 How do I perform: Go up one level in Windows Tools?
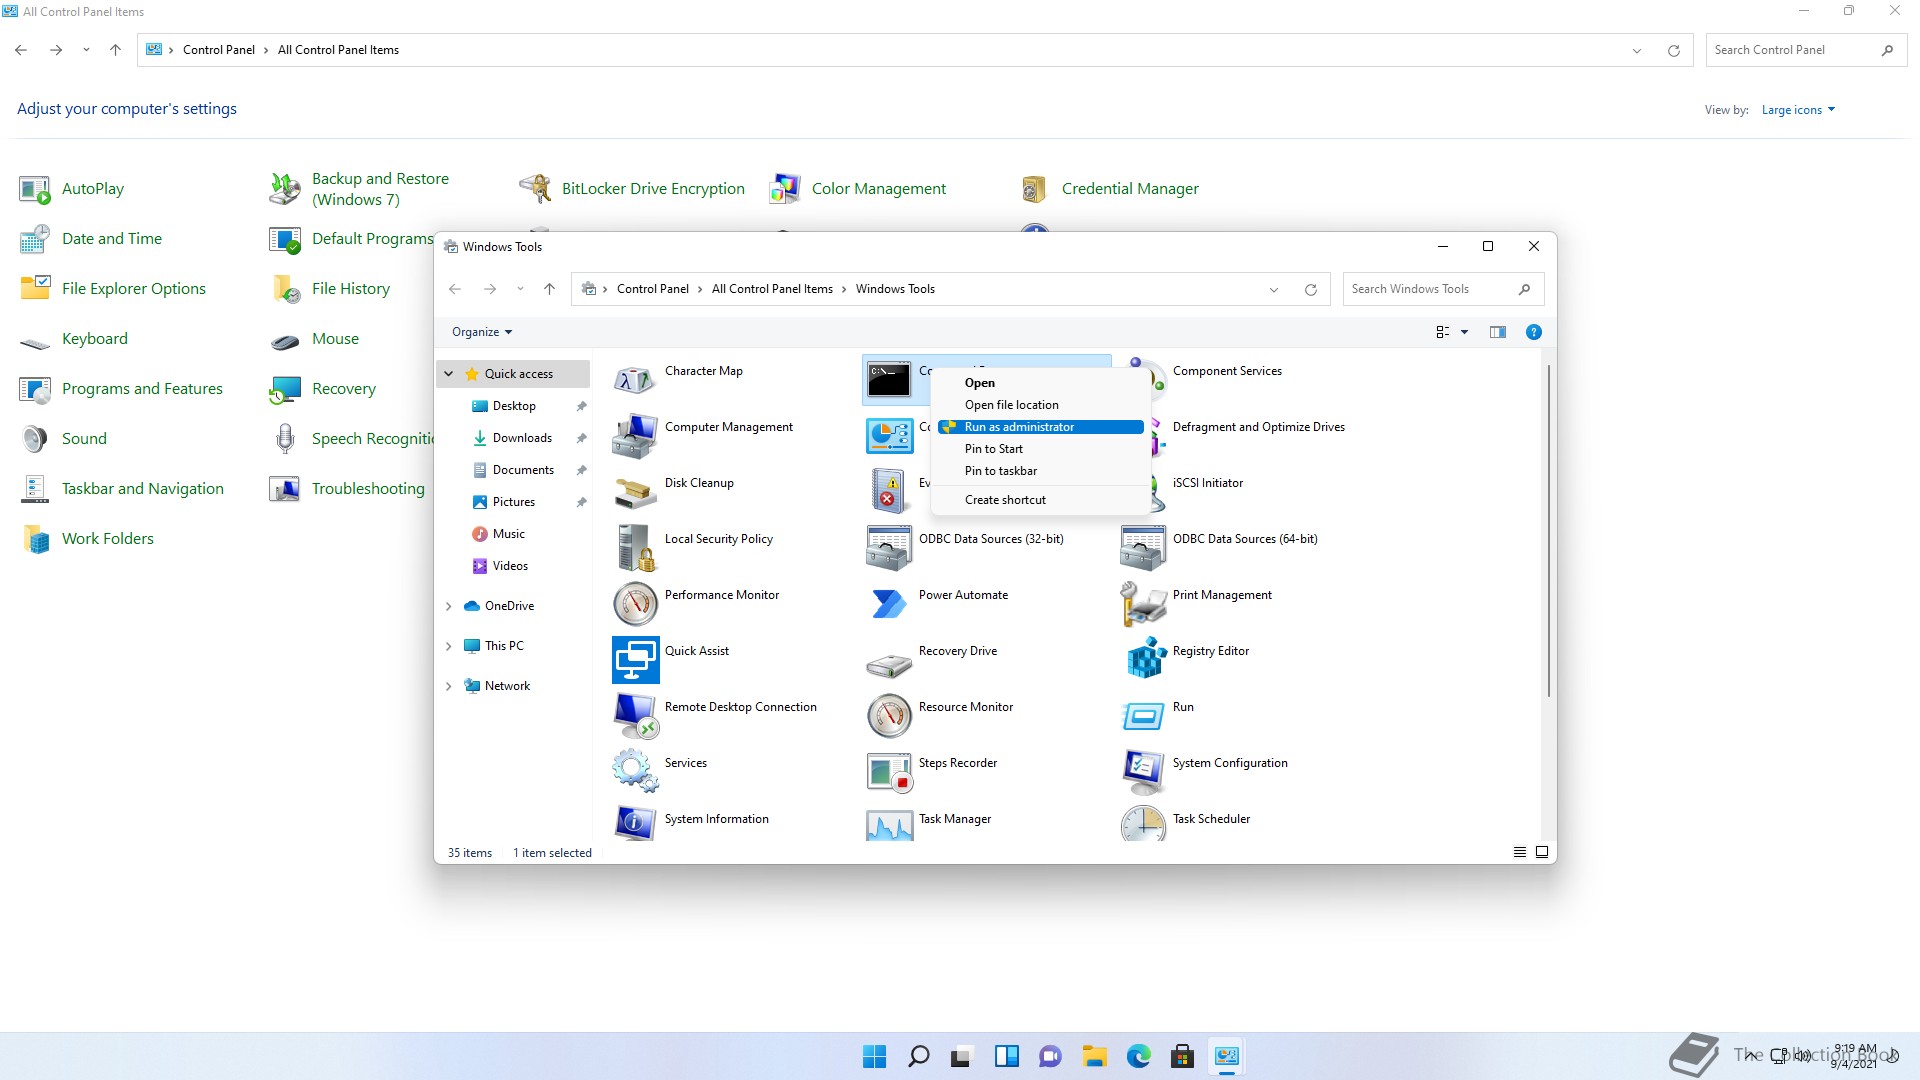pos(549,289)
